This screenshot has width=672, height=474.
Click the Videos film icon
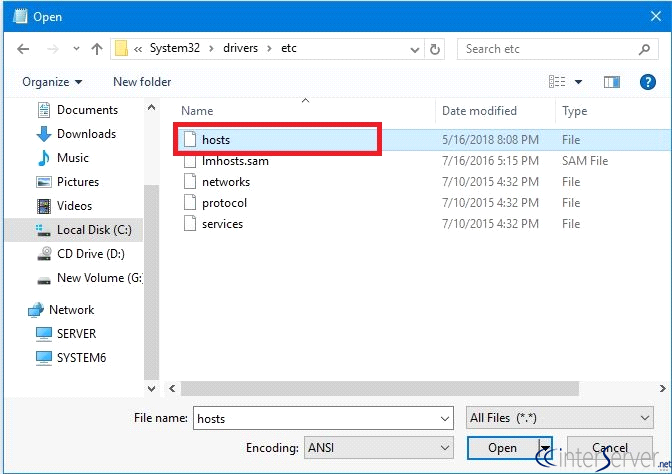pyautogui.click(x=44, y=206)
